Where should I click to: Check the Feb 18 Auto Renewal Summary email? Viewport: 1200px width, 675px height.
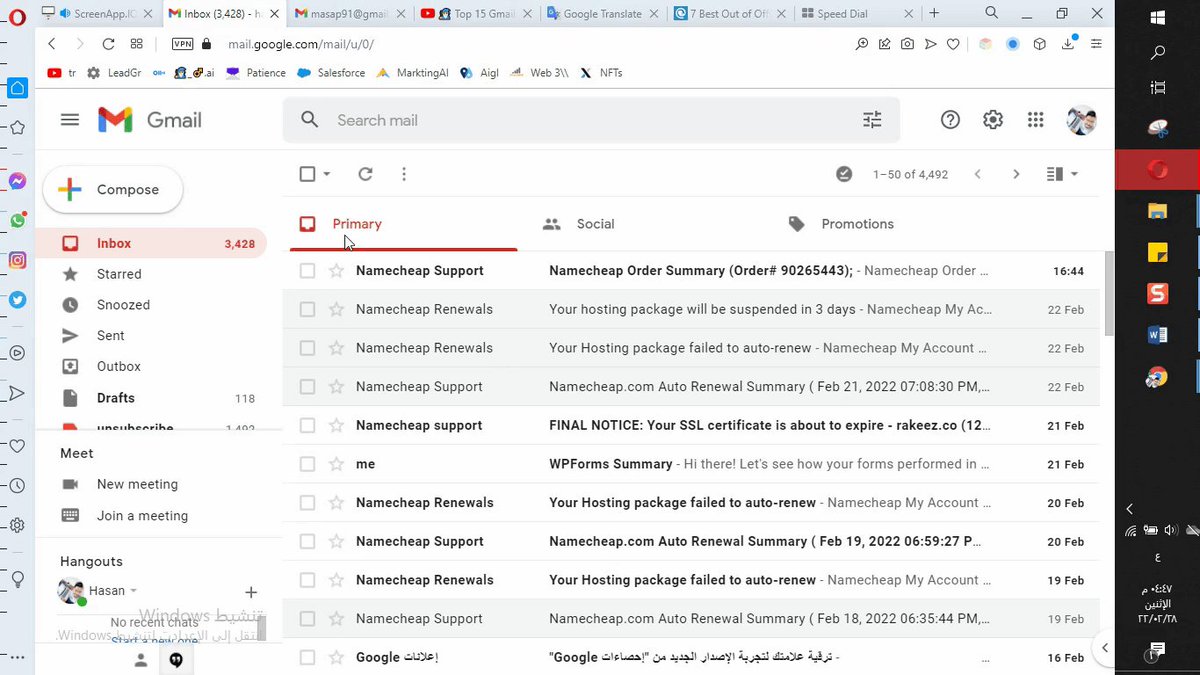307,619
